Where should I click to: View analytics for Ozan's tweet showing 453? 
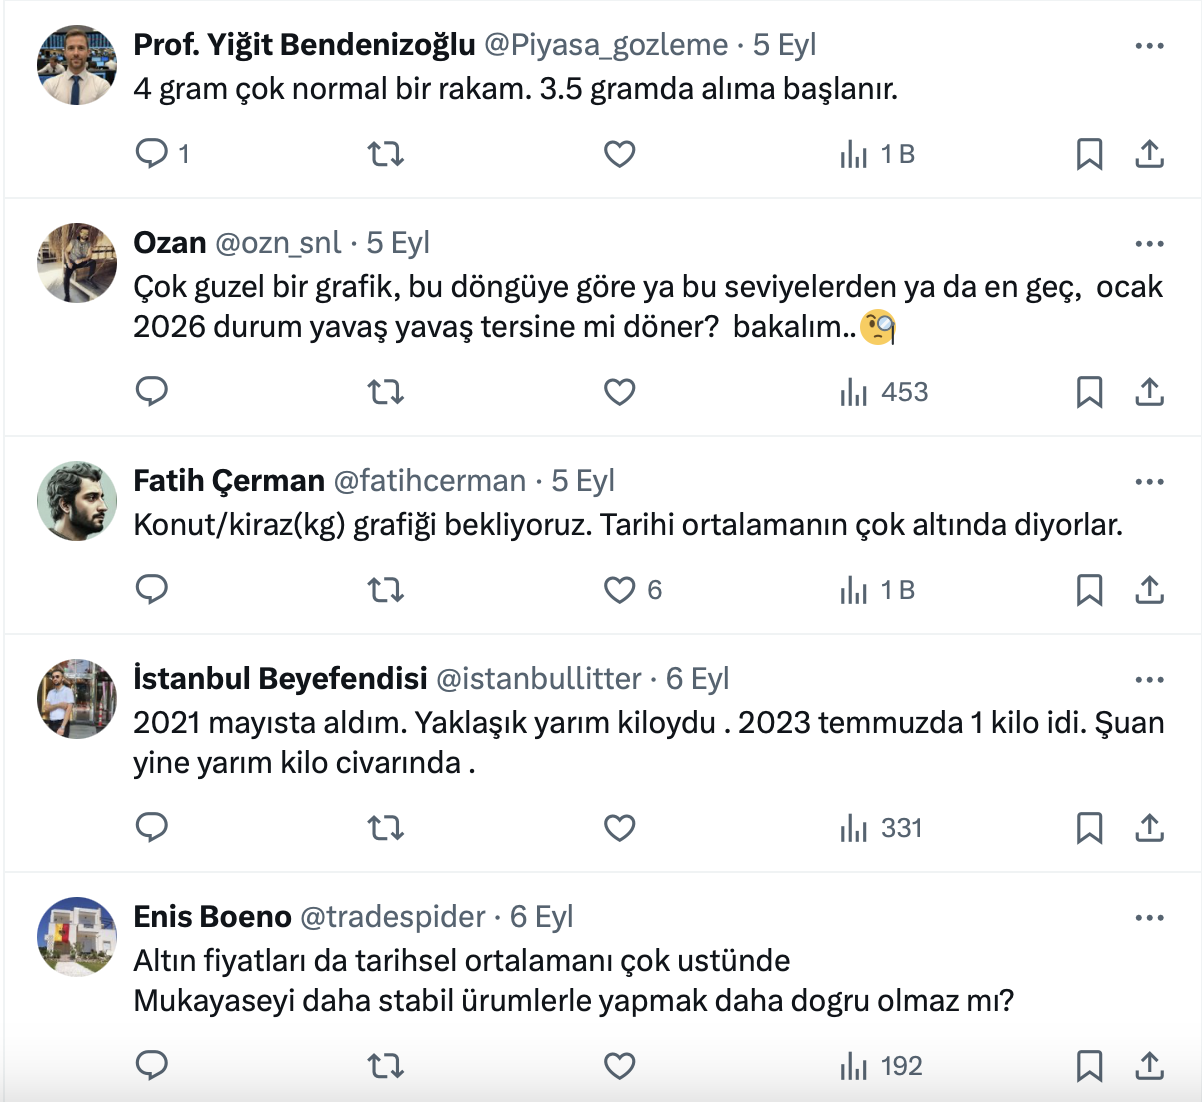click(884, 392)
